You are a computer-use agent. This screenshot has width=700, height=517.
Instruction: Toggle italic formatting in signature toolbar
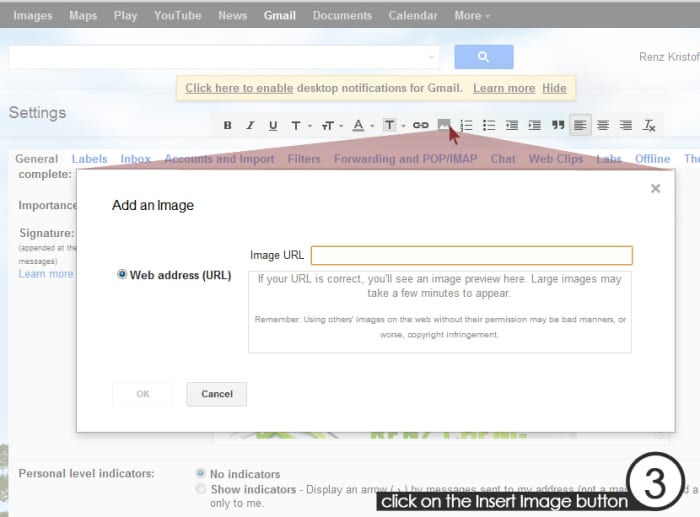(250, 125)
